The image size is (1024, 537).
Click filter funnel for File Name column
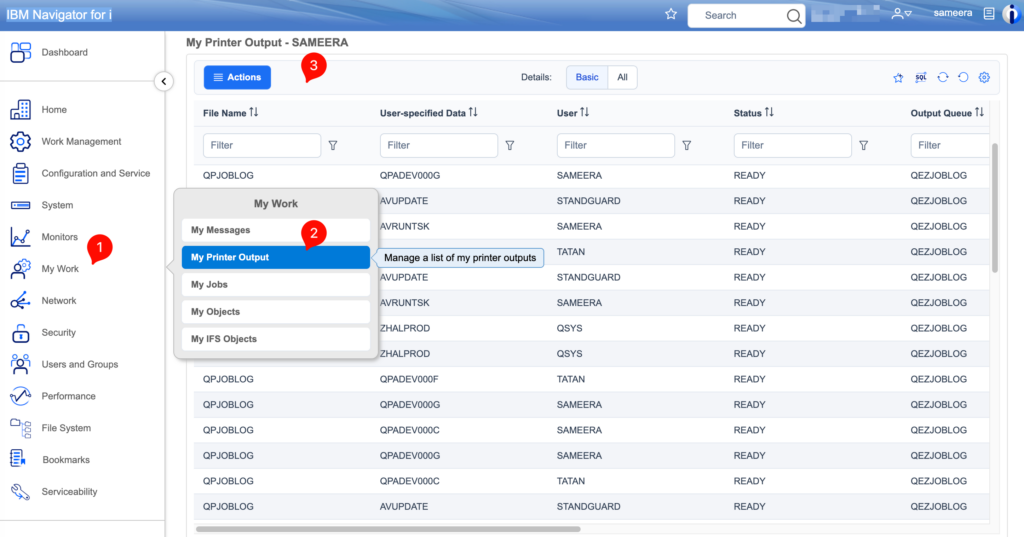click(333, 146)
